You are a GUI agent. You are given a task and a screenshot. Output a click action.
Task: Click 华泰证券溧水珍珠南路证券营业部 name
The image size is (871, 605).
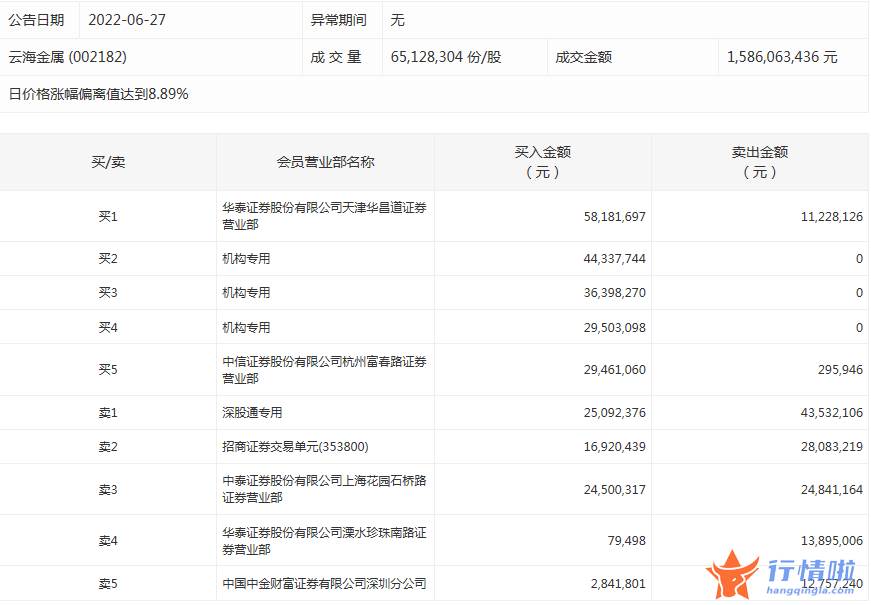point(324,541)
